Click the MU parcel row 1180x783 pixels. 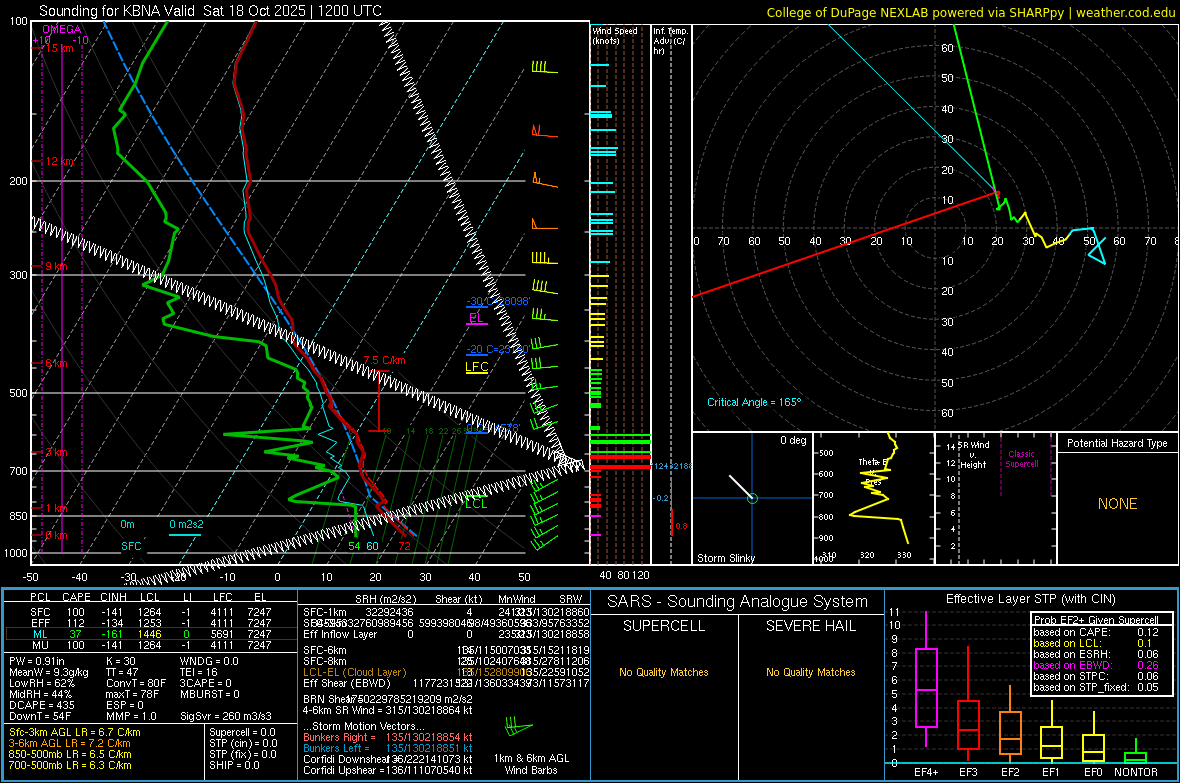tap(150, 644)
